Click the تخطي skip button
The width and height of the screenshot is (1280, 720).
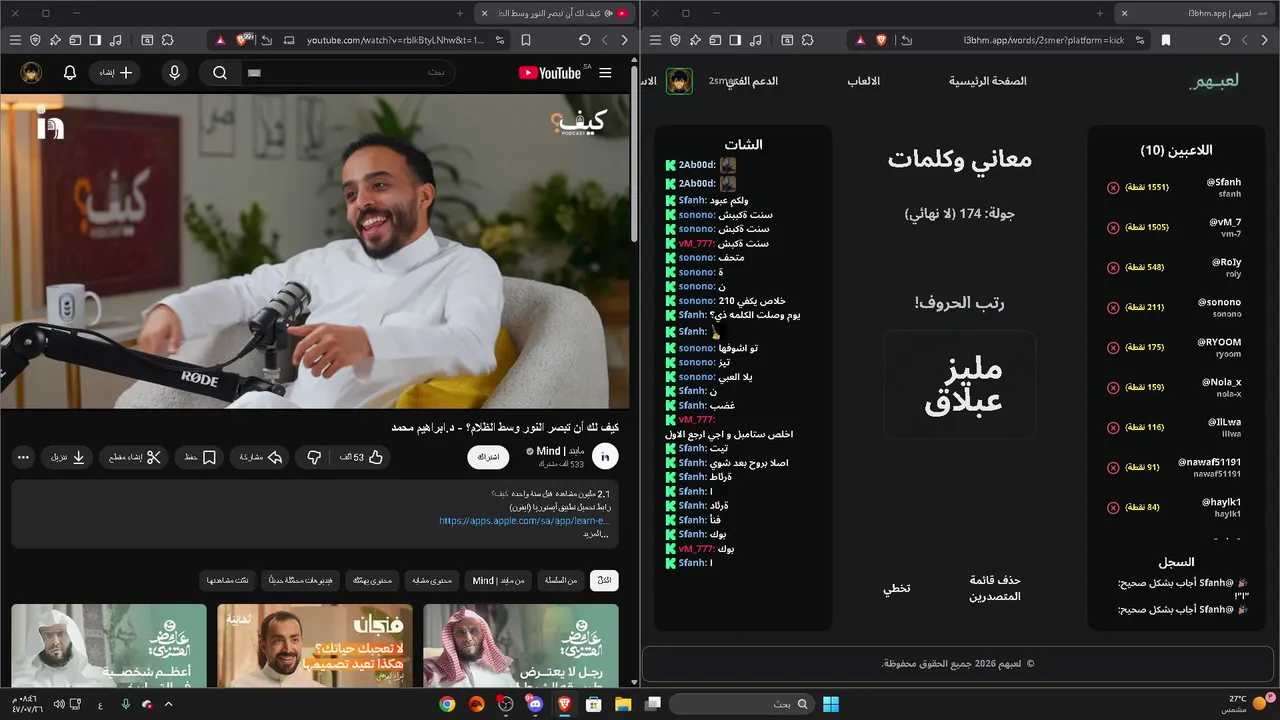click(x=896, y=588)
